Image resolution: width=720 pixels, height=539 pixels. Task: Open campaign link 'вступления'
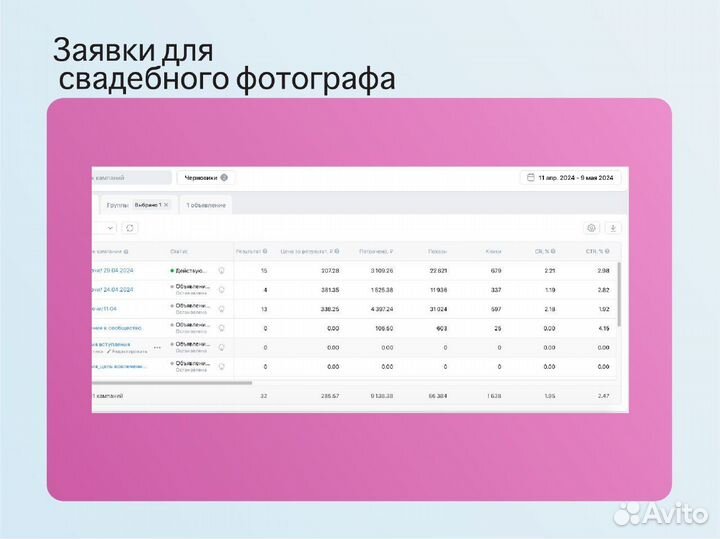(x=112, y=344)
